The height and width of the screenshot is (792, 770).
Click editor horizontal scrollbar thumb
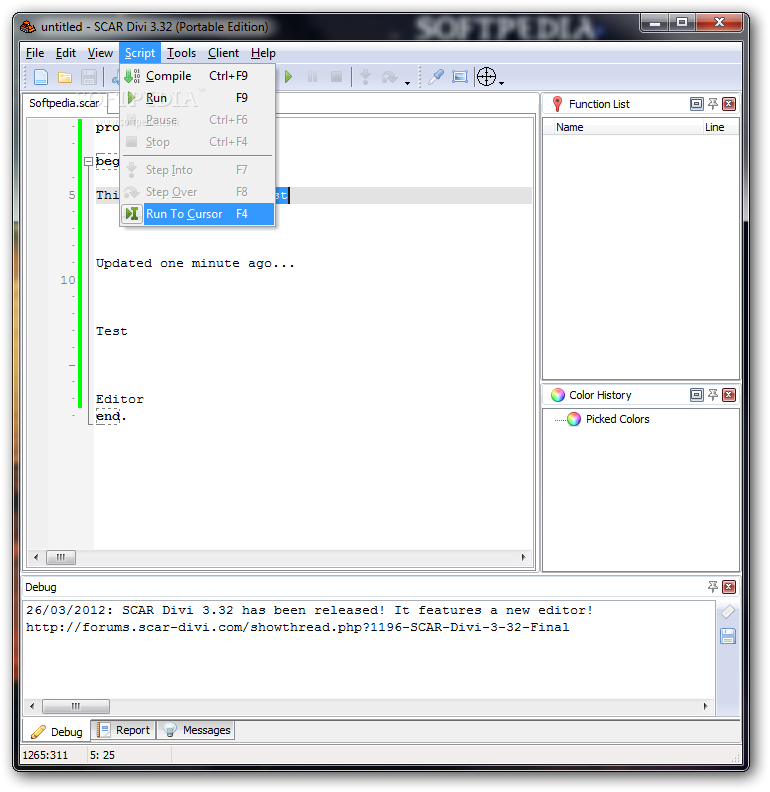coord(61,558)
